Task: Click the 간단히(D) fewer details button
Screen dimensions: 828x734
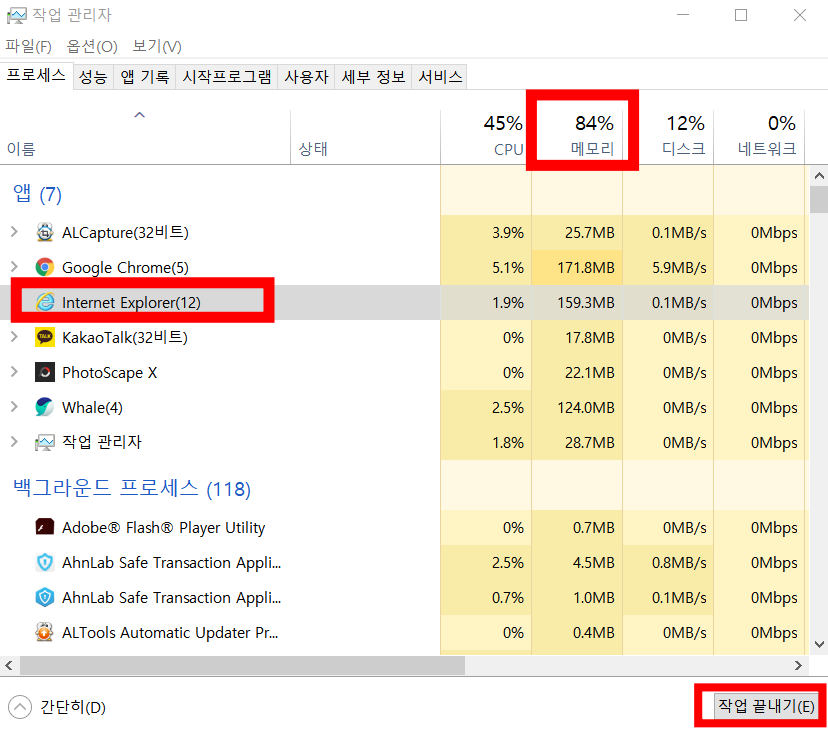Action: (x=57, y=707)
